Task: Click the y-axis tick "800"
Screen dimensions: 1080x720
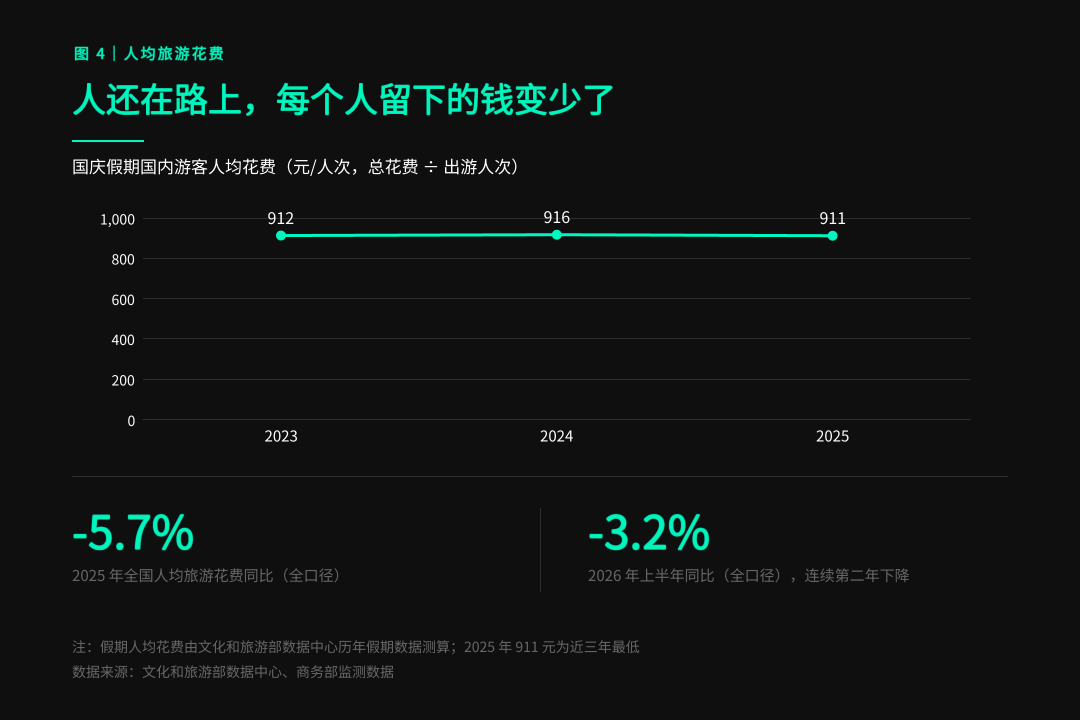Action: tap(123, 260)
